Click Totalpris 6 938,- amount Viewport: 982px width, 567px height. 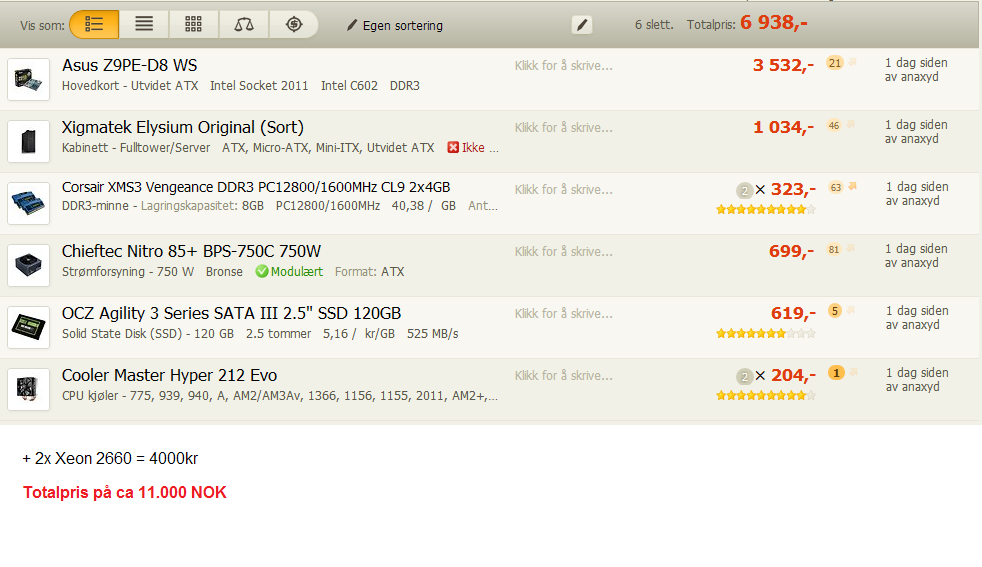774,23
